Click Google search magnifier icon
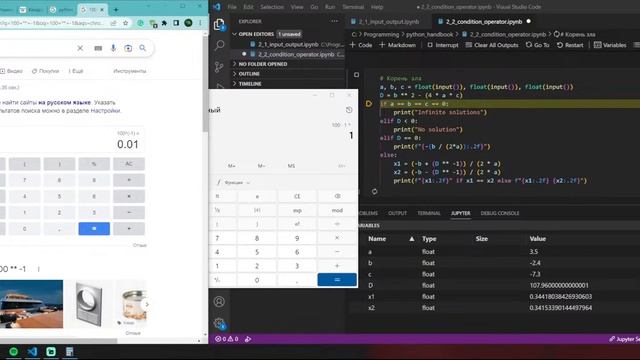 [x=142, y=48]
